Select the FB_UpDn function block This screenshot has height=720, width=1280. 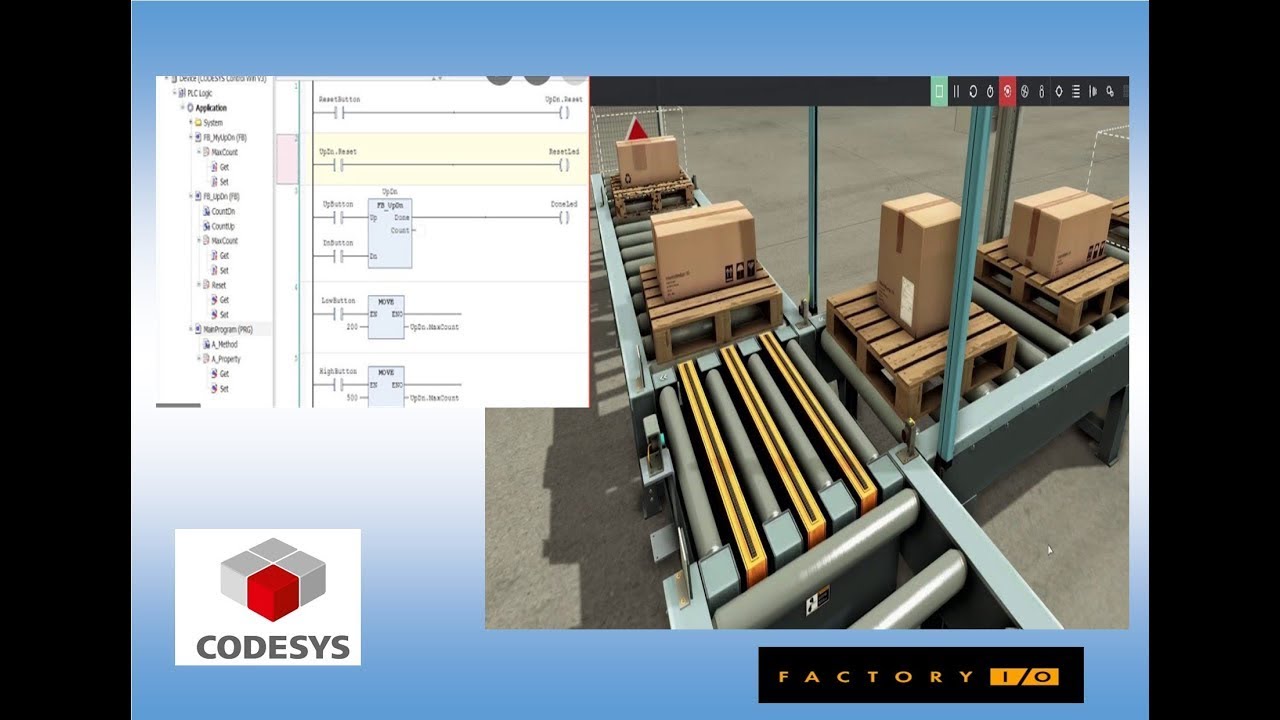[389, 233]
